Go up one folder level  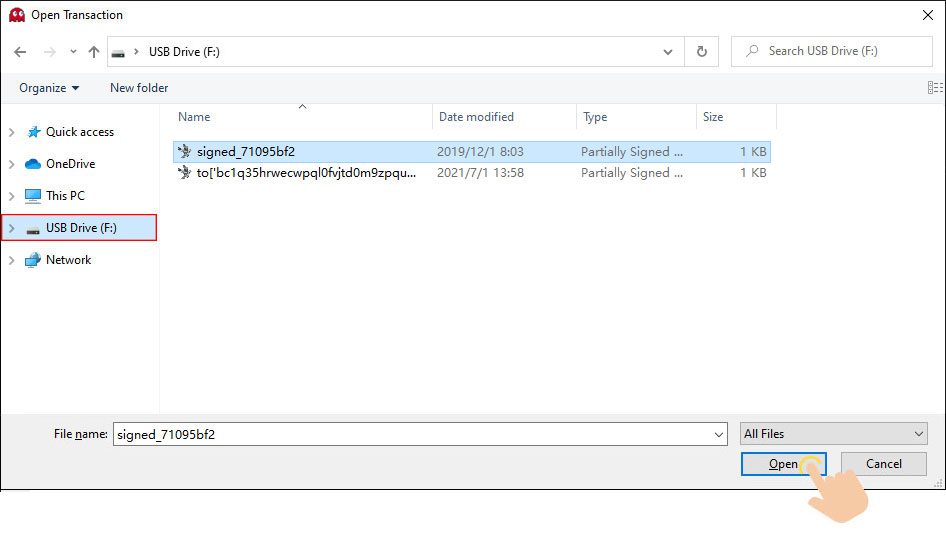(94, 52)
